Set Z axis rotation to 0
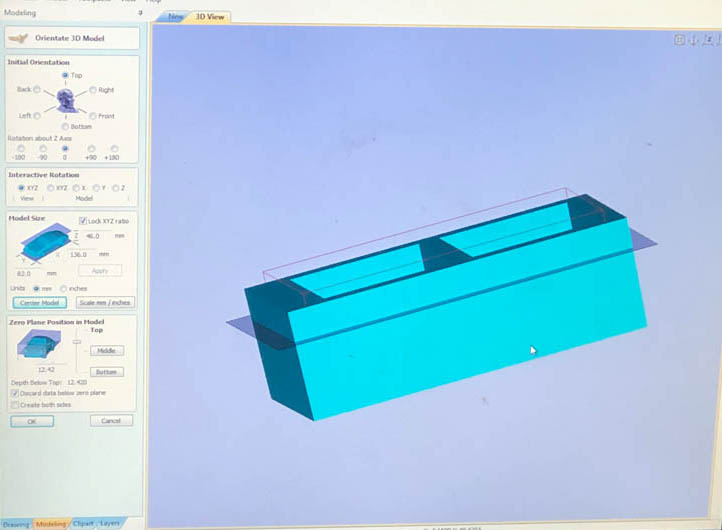Image resolution: width=722 pixels, height=530 pixels. coord(65,149)
